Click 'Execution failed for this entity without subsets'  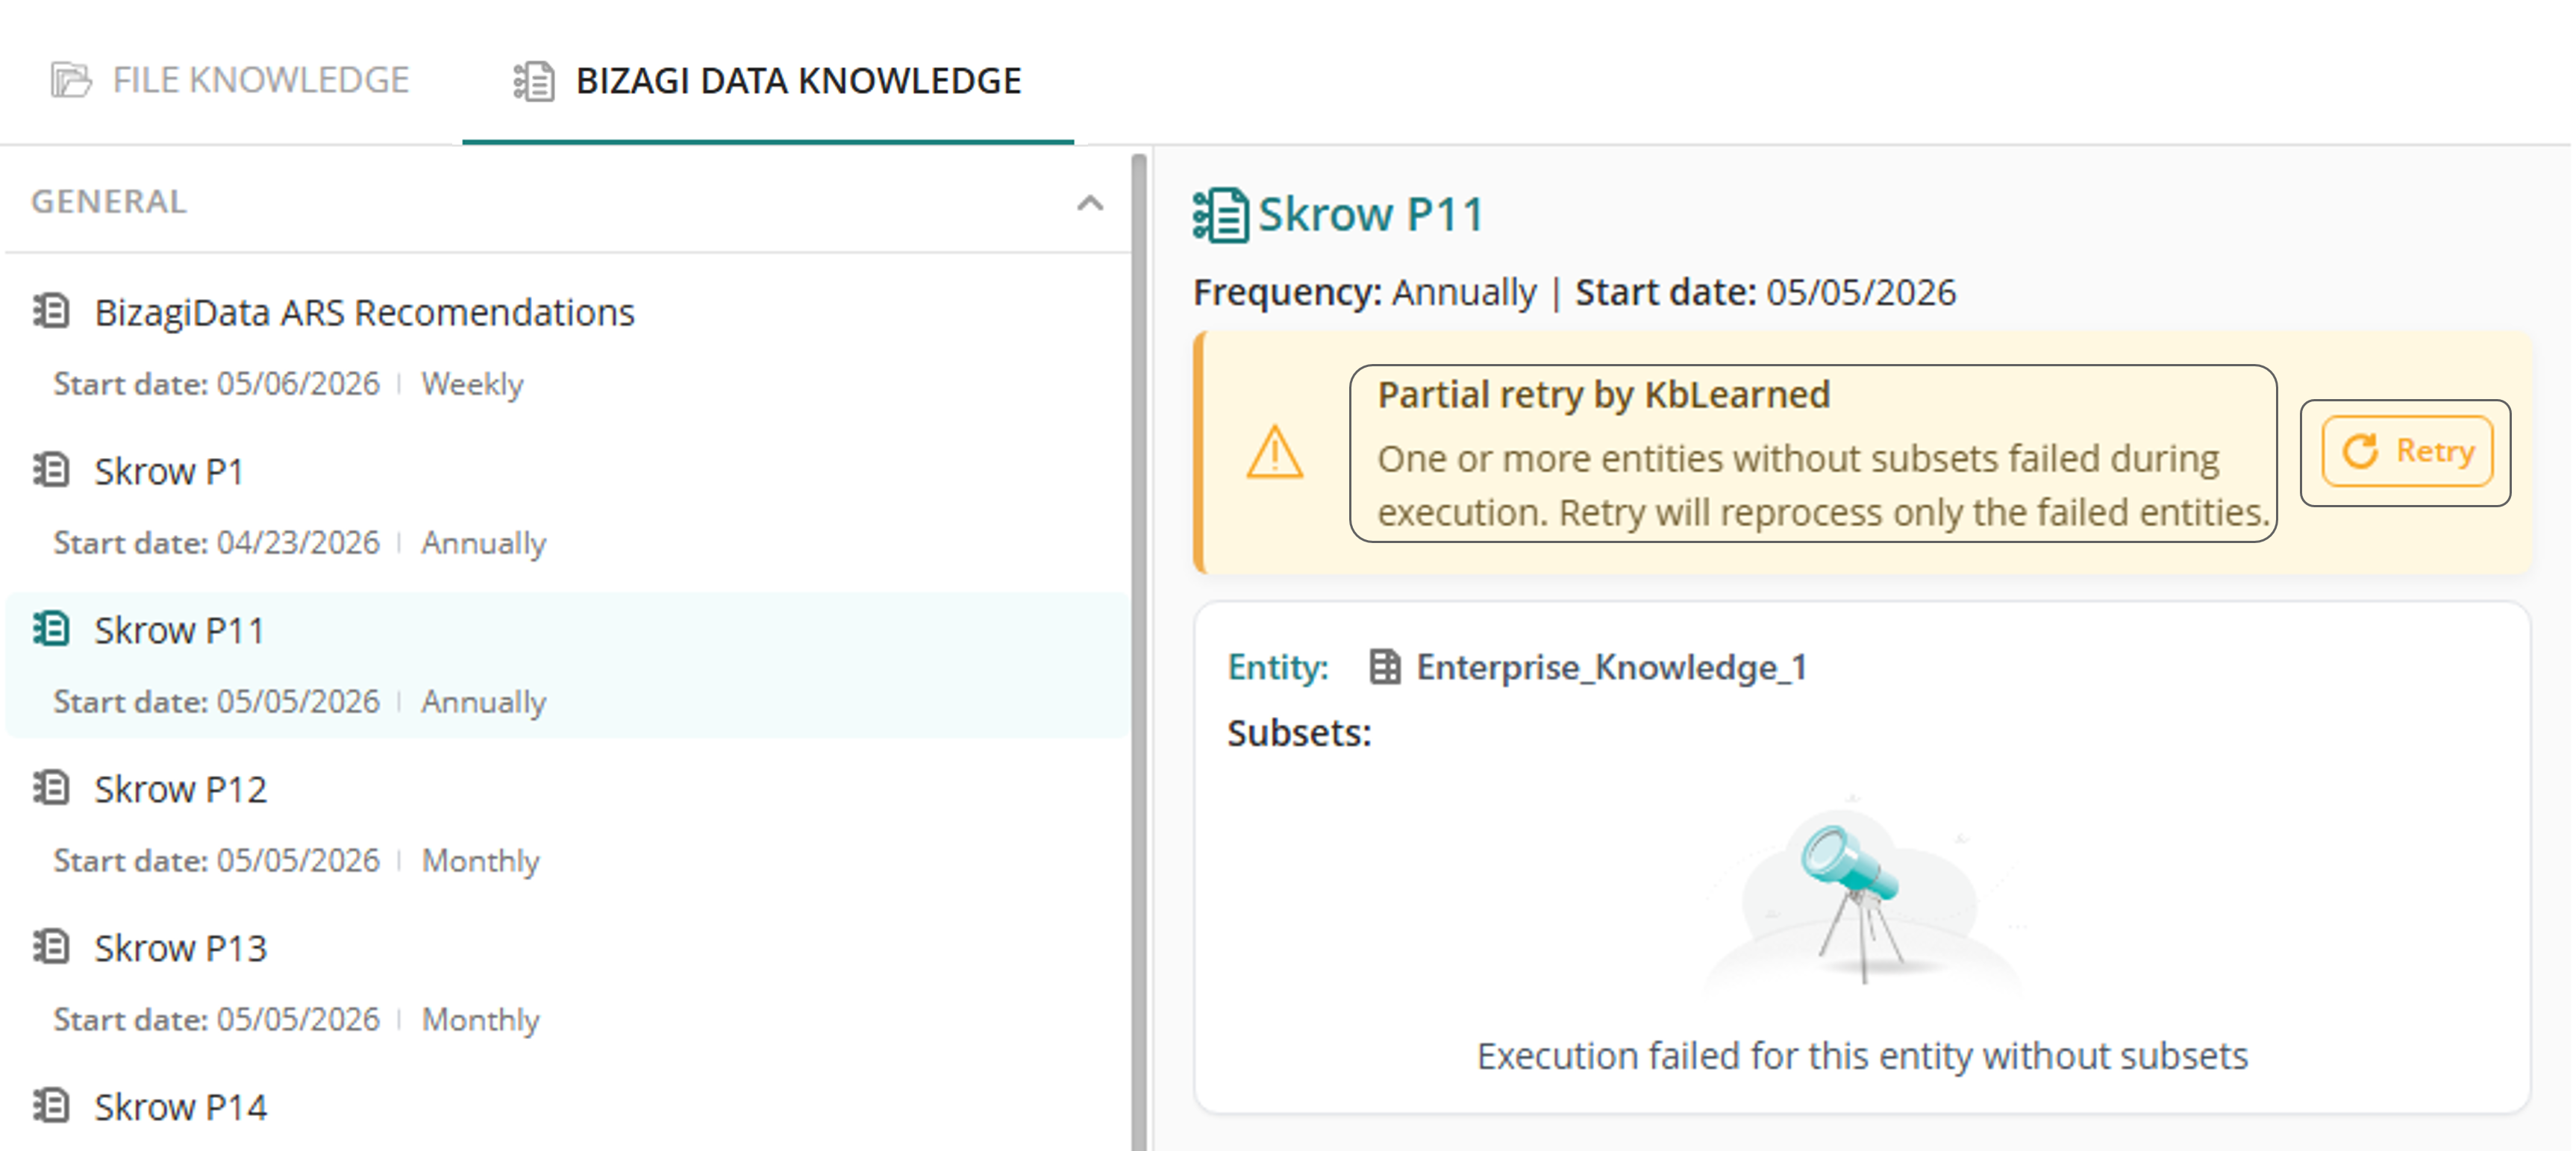pos(1862,1056)
